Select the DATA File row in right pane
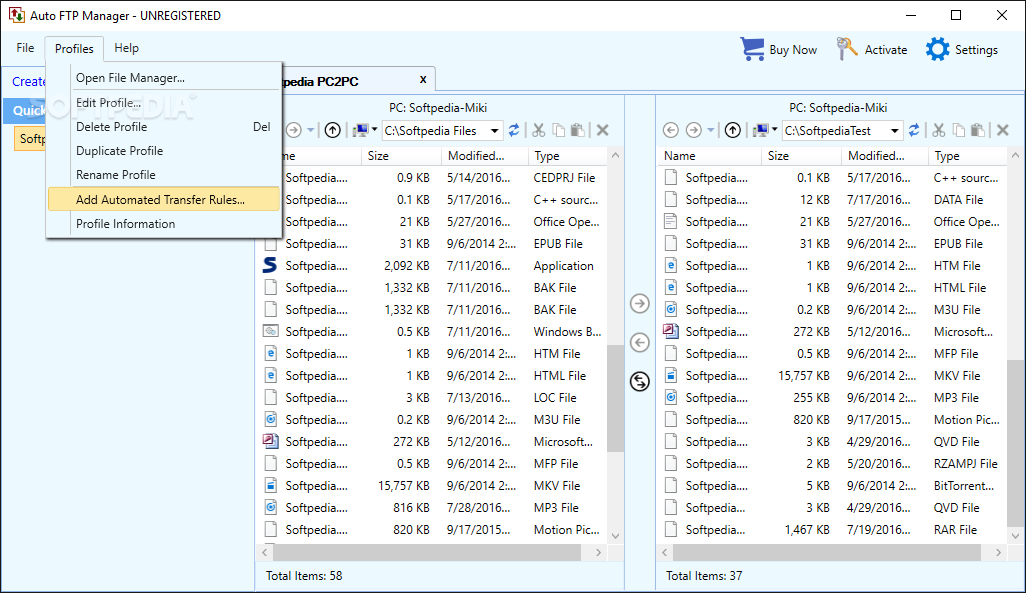The height and width of the screenshot is (593, 1026). (x=832, y=200)
